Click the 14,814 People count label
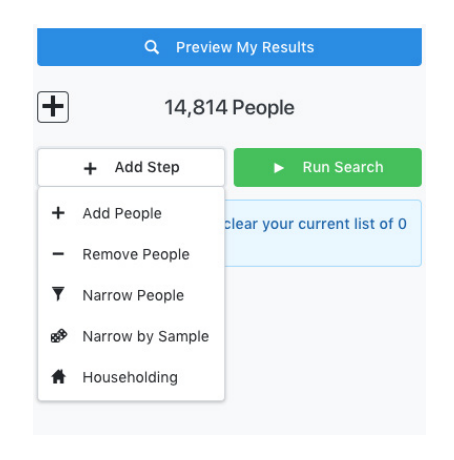454x460 pixels. coord(229,107)
